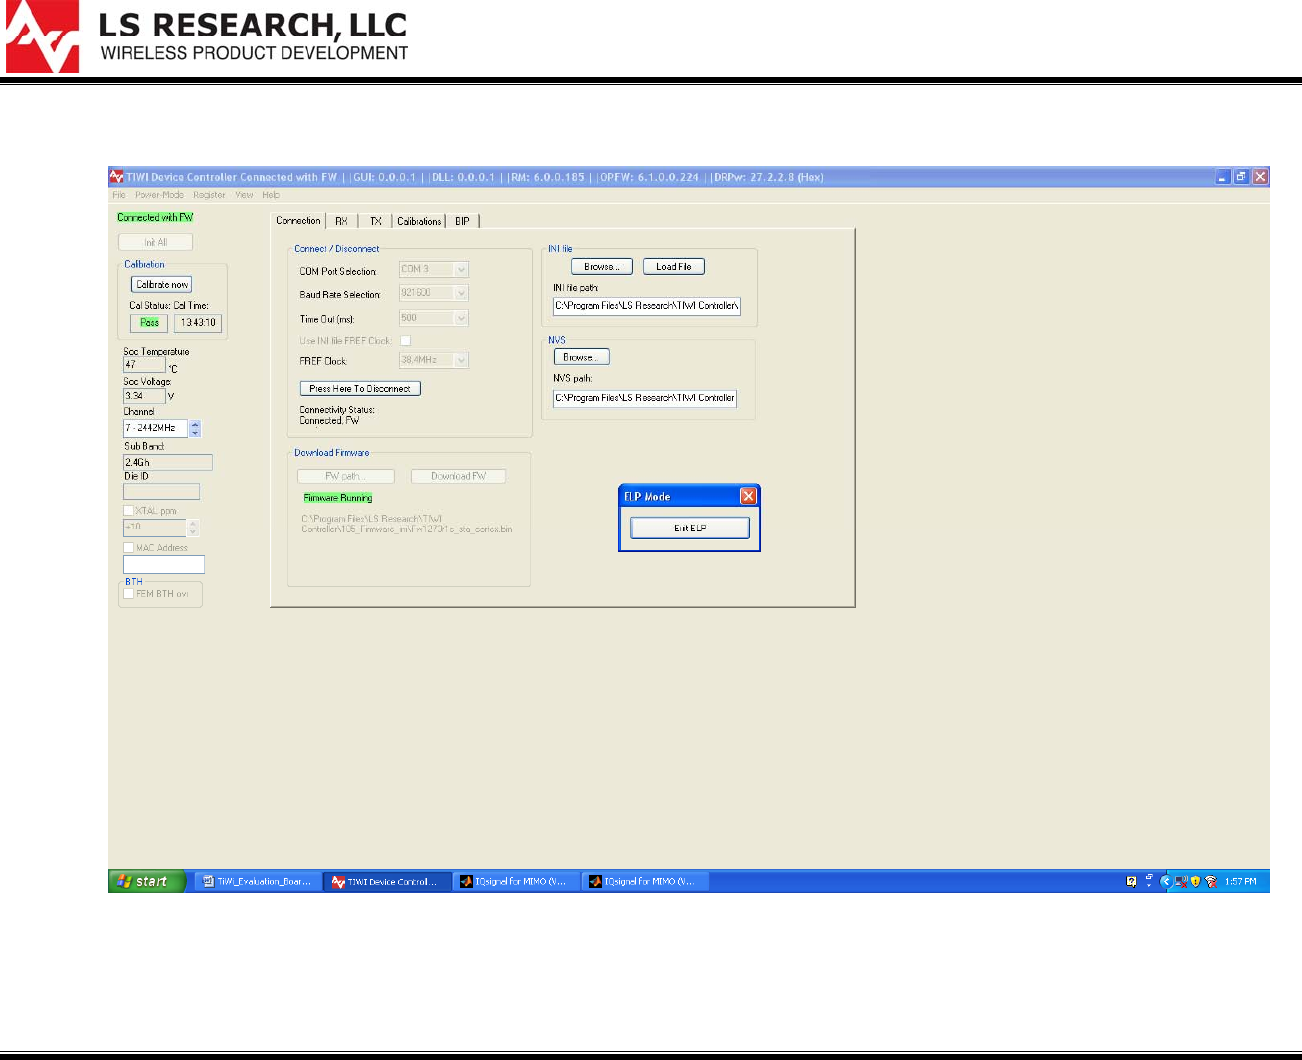
Task: Open the Register menu
Action: point(209,195)
